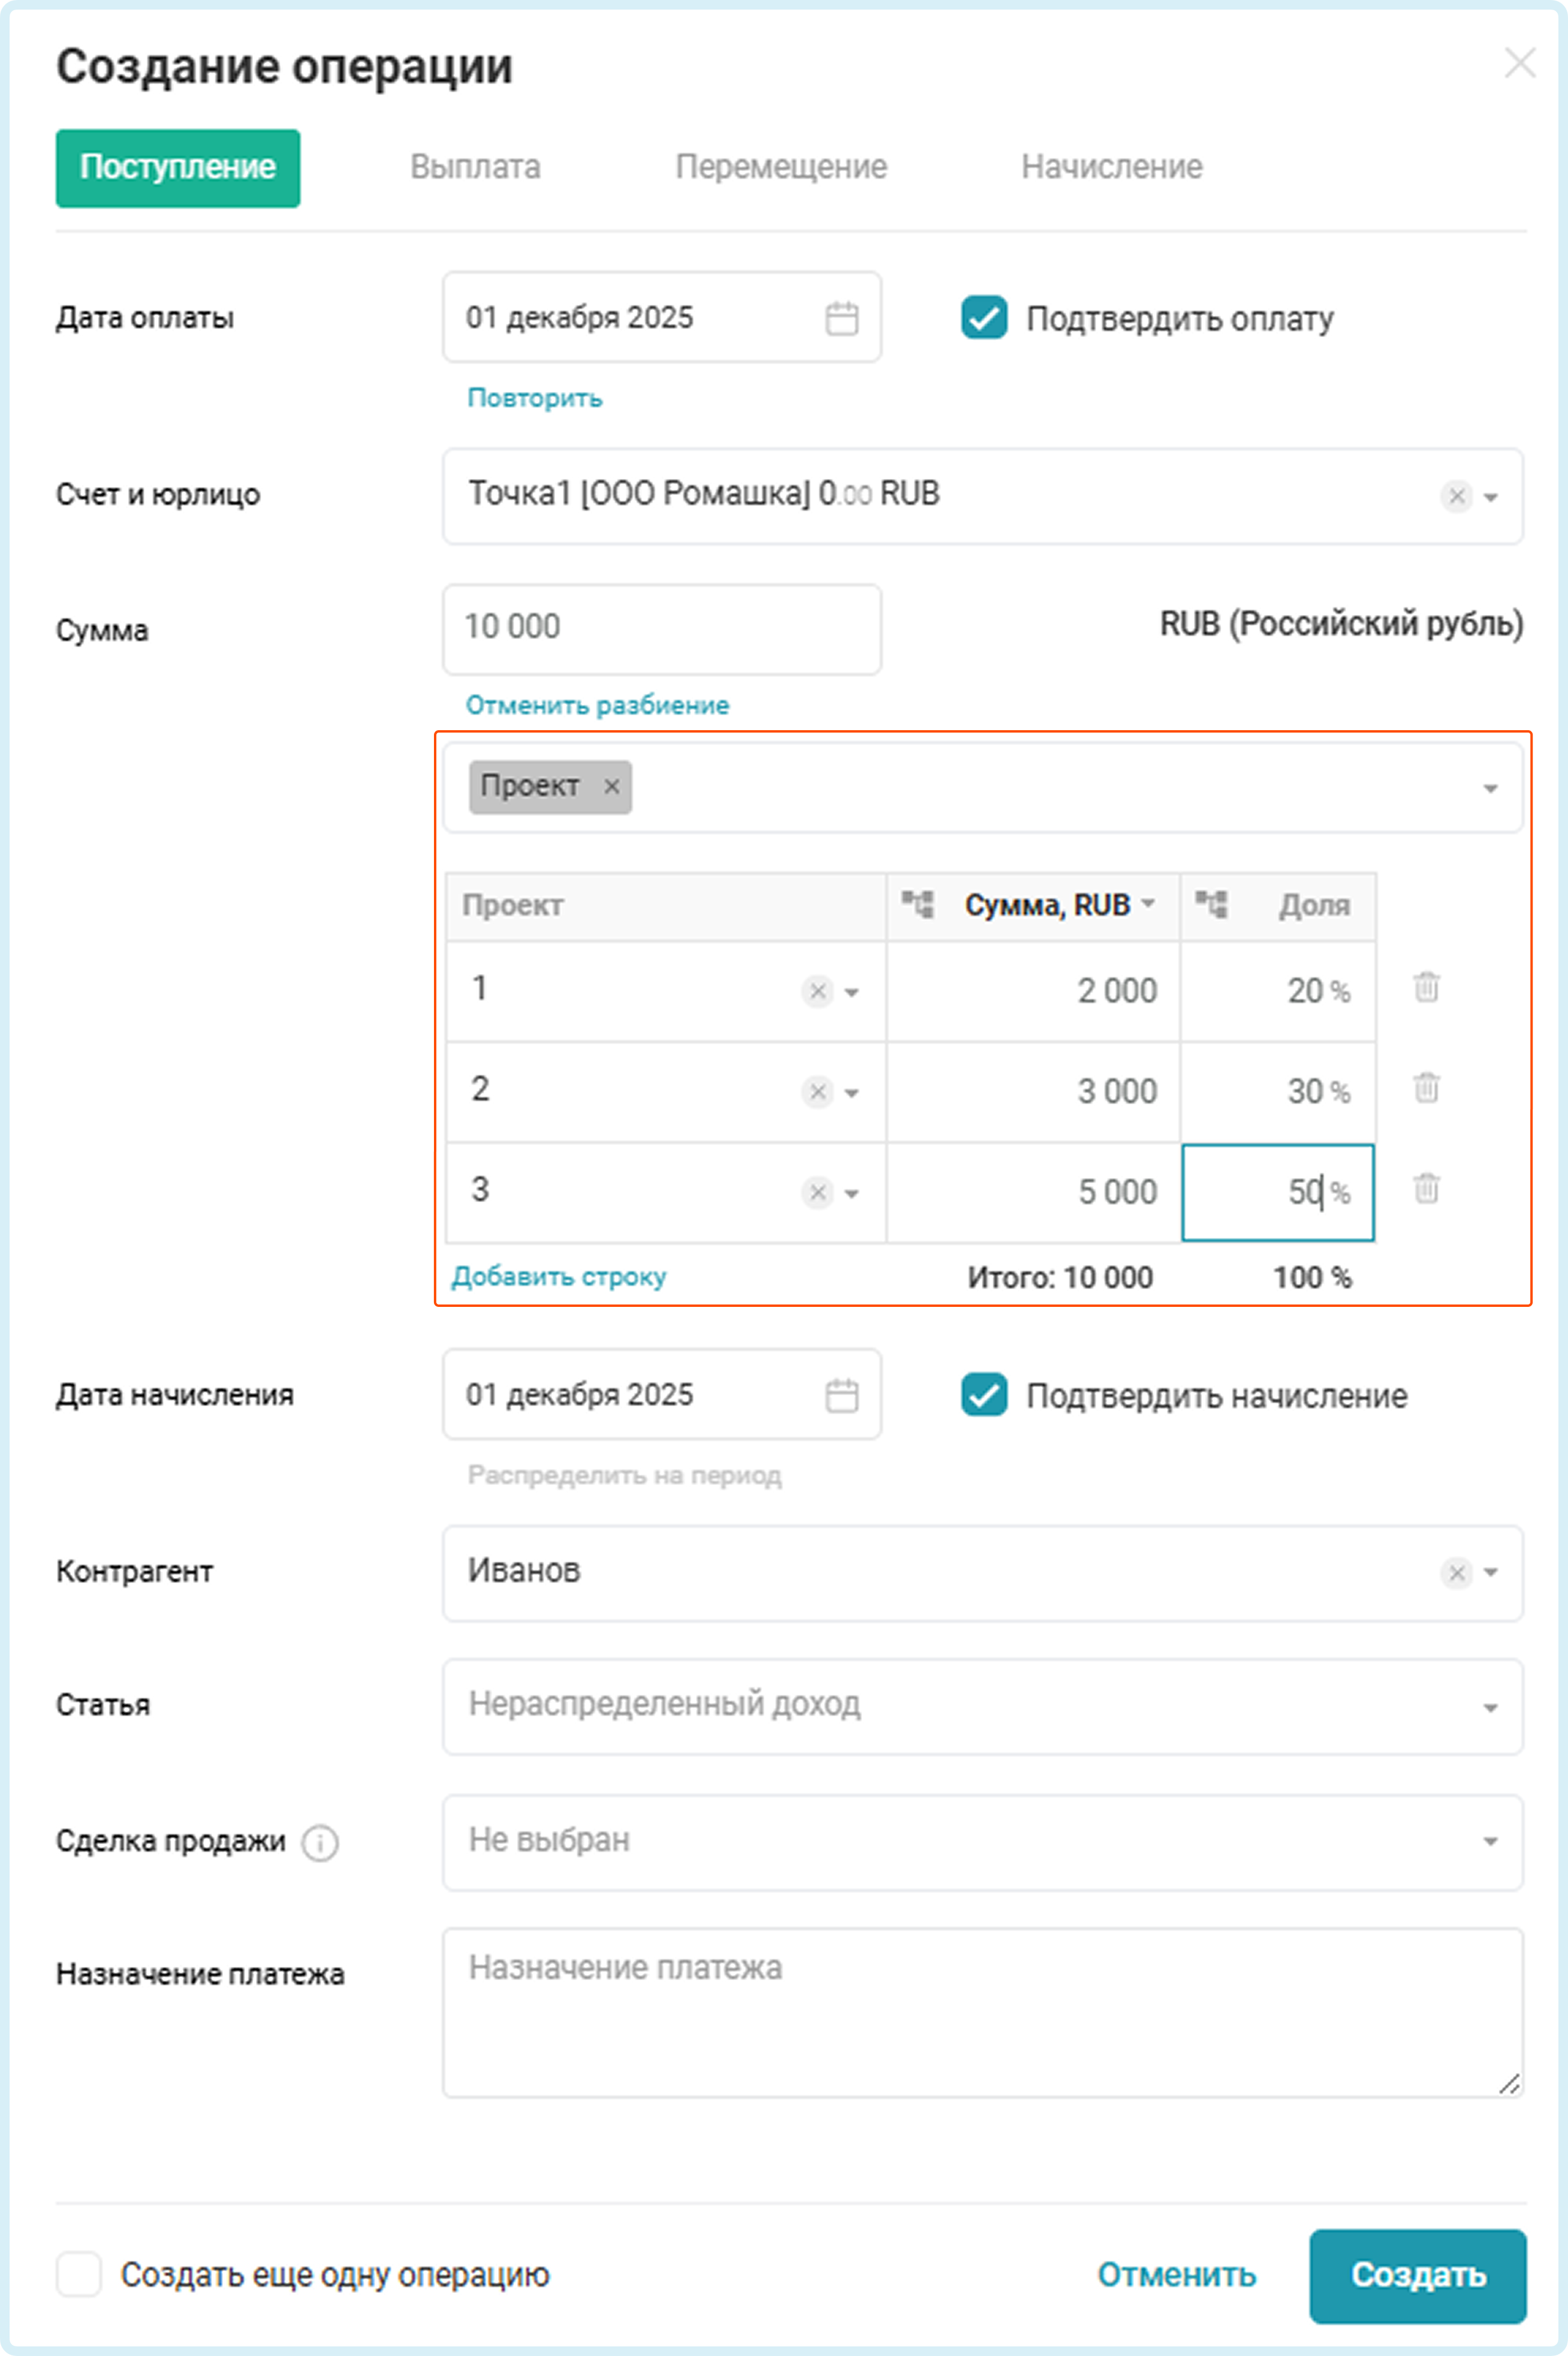Click info icon next to Сделка продажи
The image size is (1568, 2356).
320,1842
